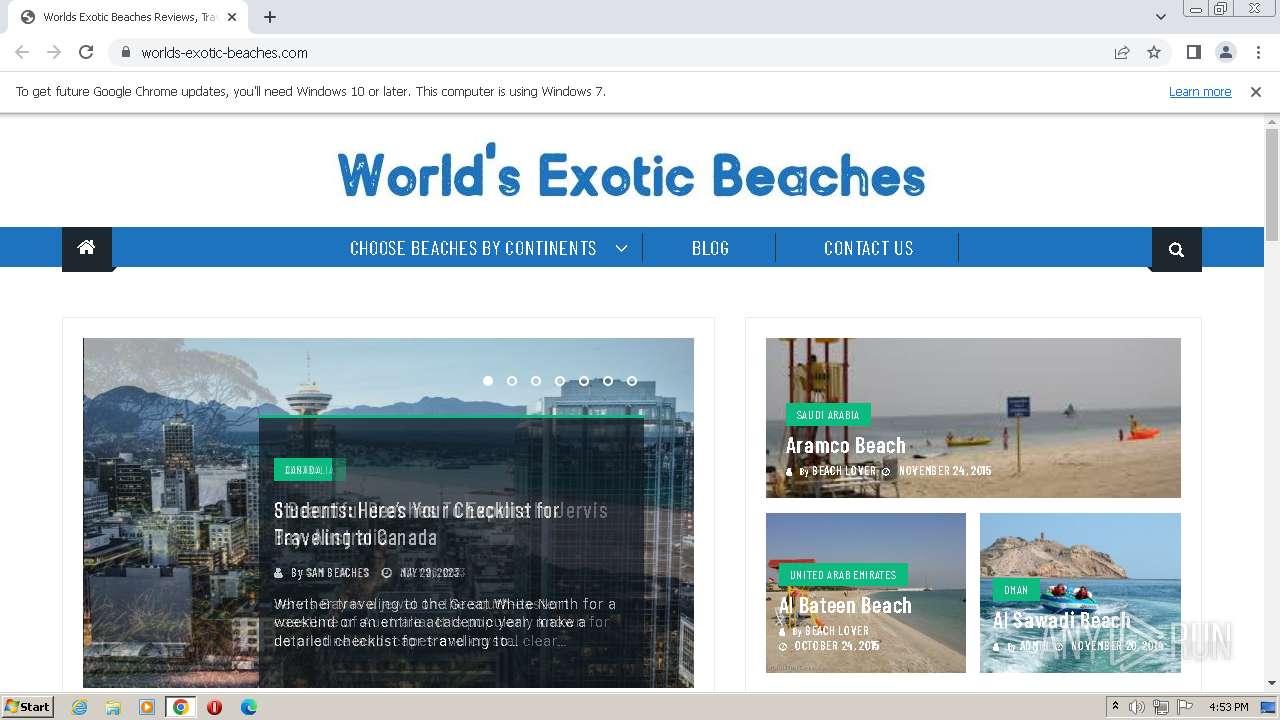Toggle the browser side panel icon

pos(1193,52)
